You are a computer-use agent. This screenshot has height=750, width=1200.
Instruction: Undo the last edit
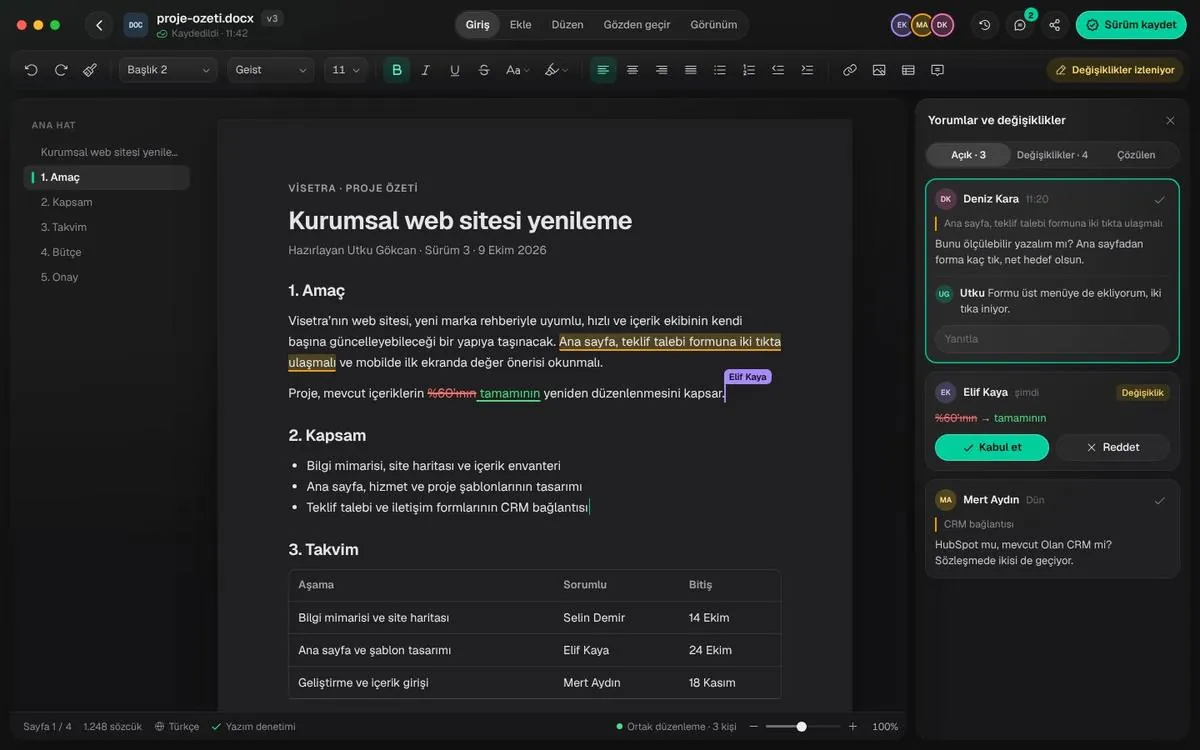pyautogui.click(x=31, y=70)
